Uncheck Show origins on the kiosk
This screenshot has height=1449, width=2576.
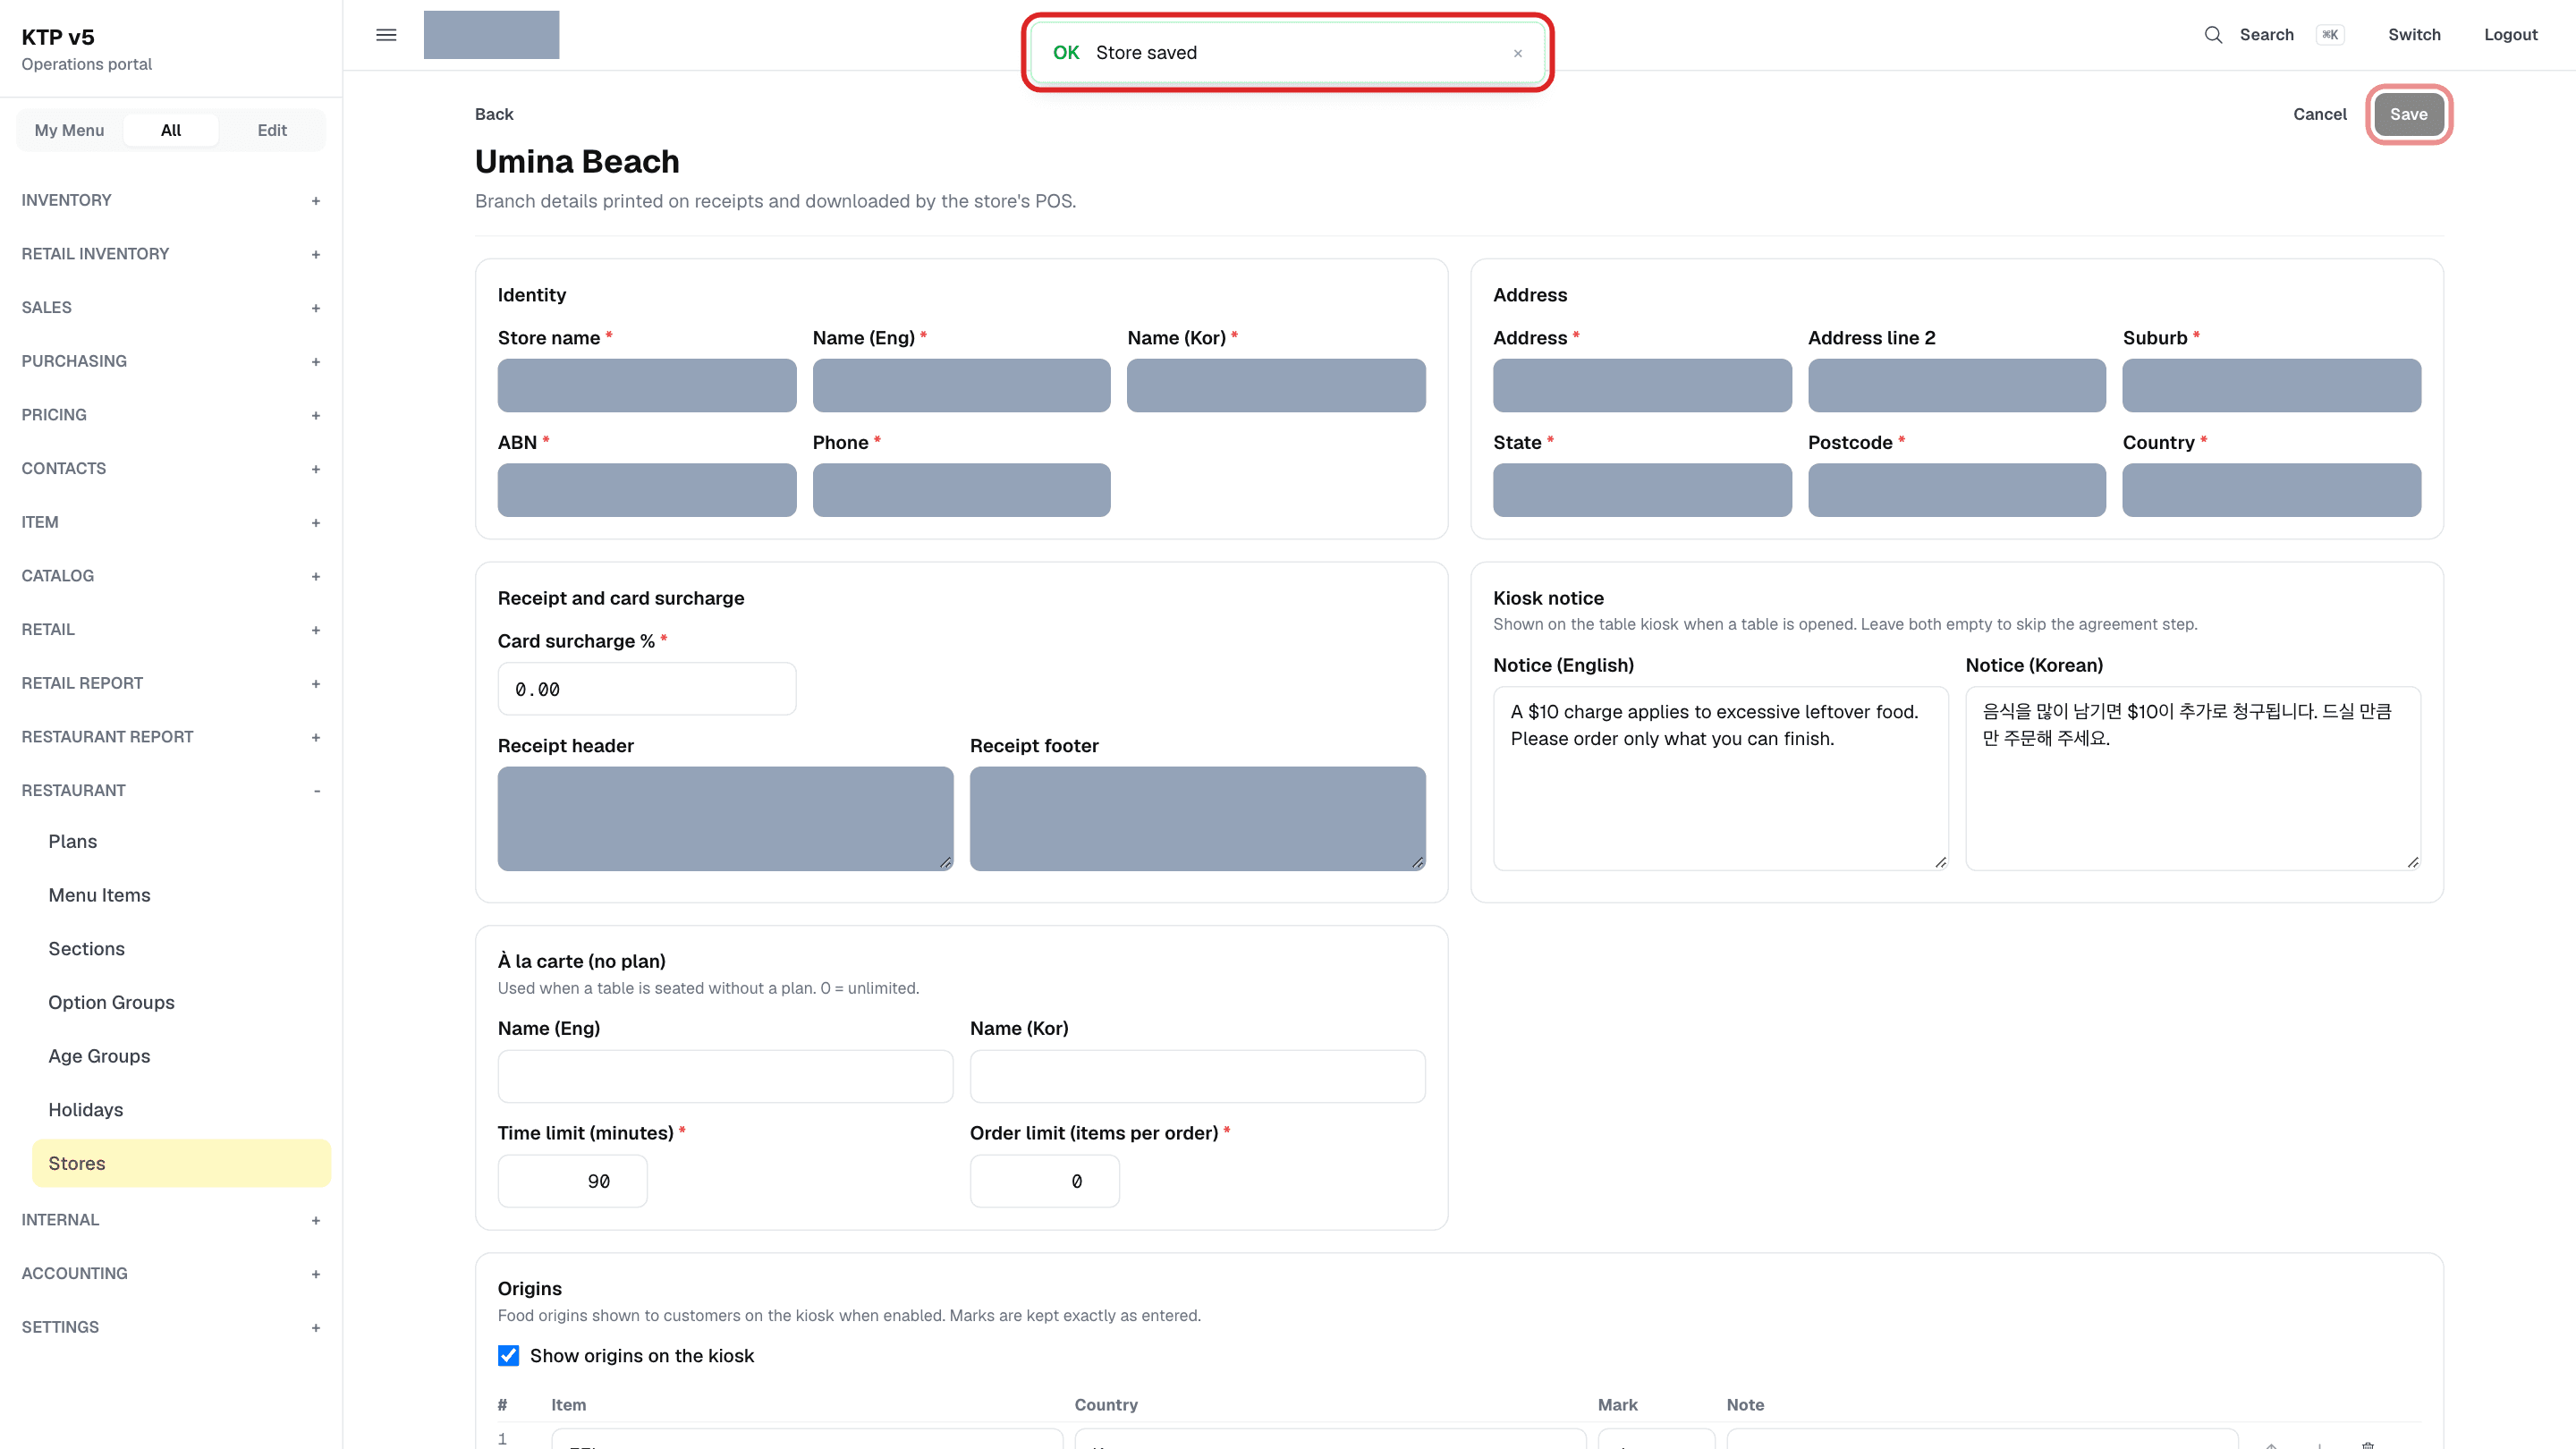(508, 1355)
